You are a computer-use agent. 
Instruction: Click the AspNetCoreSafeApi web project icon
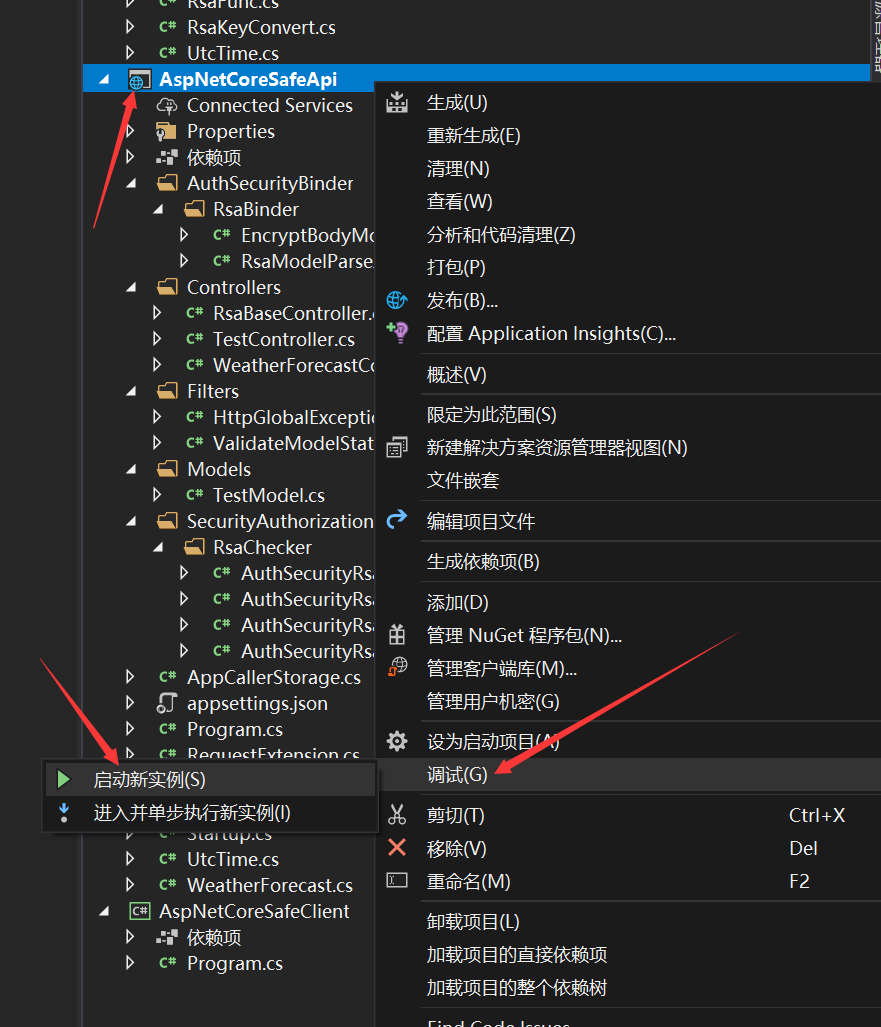tap(139, 80)
